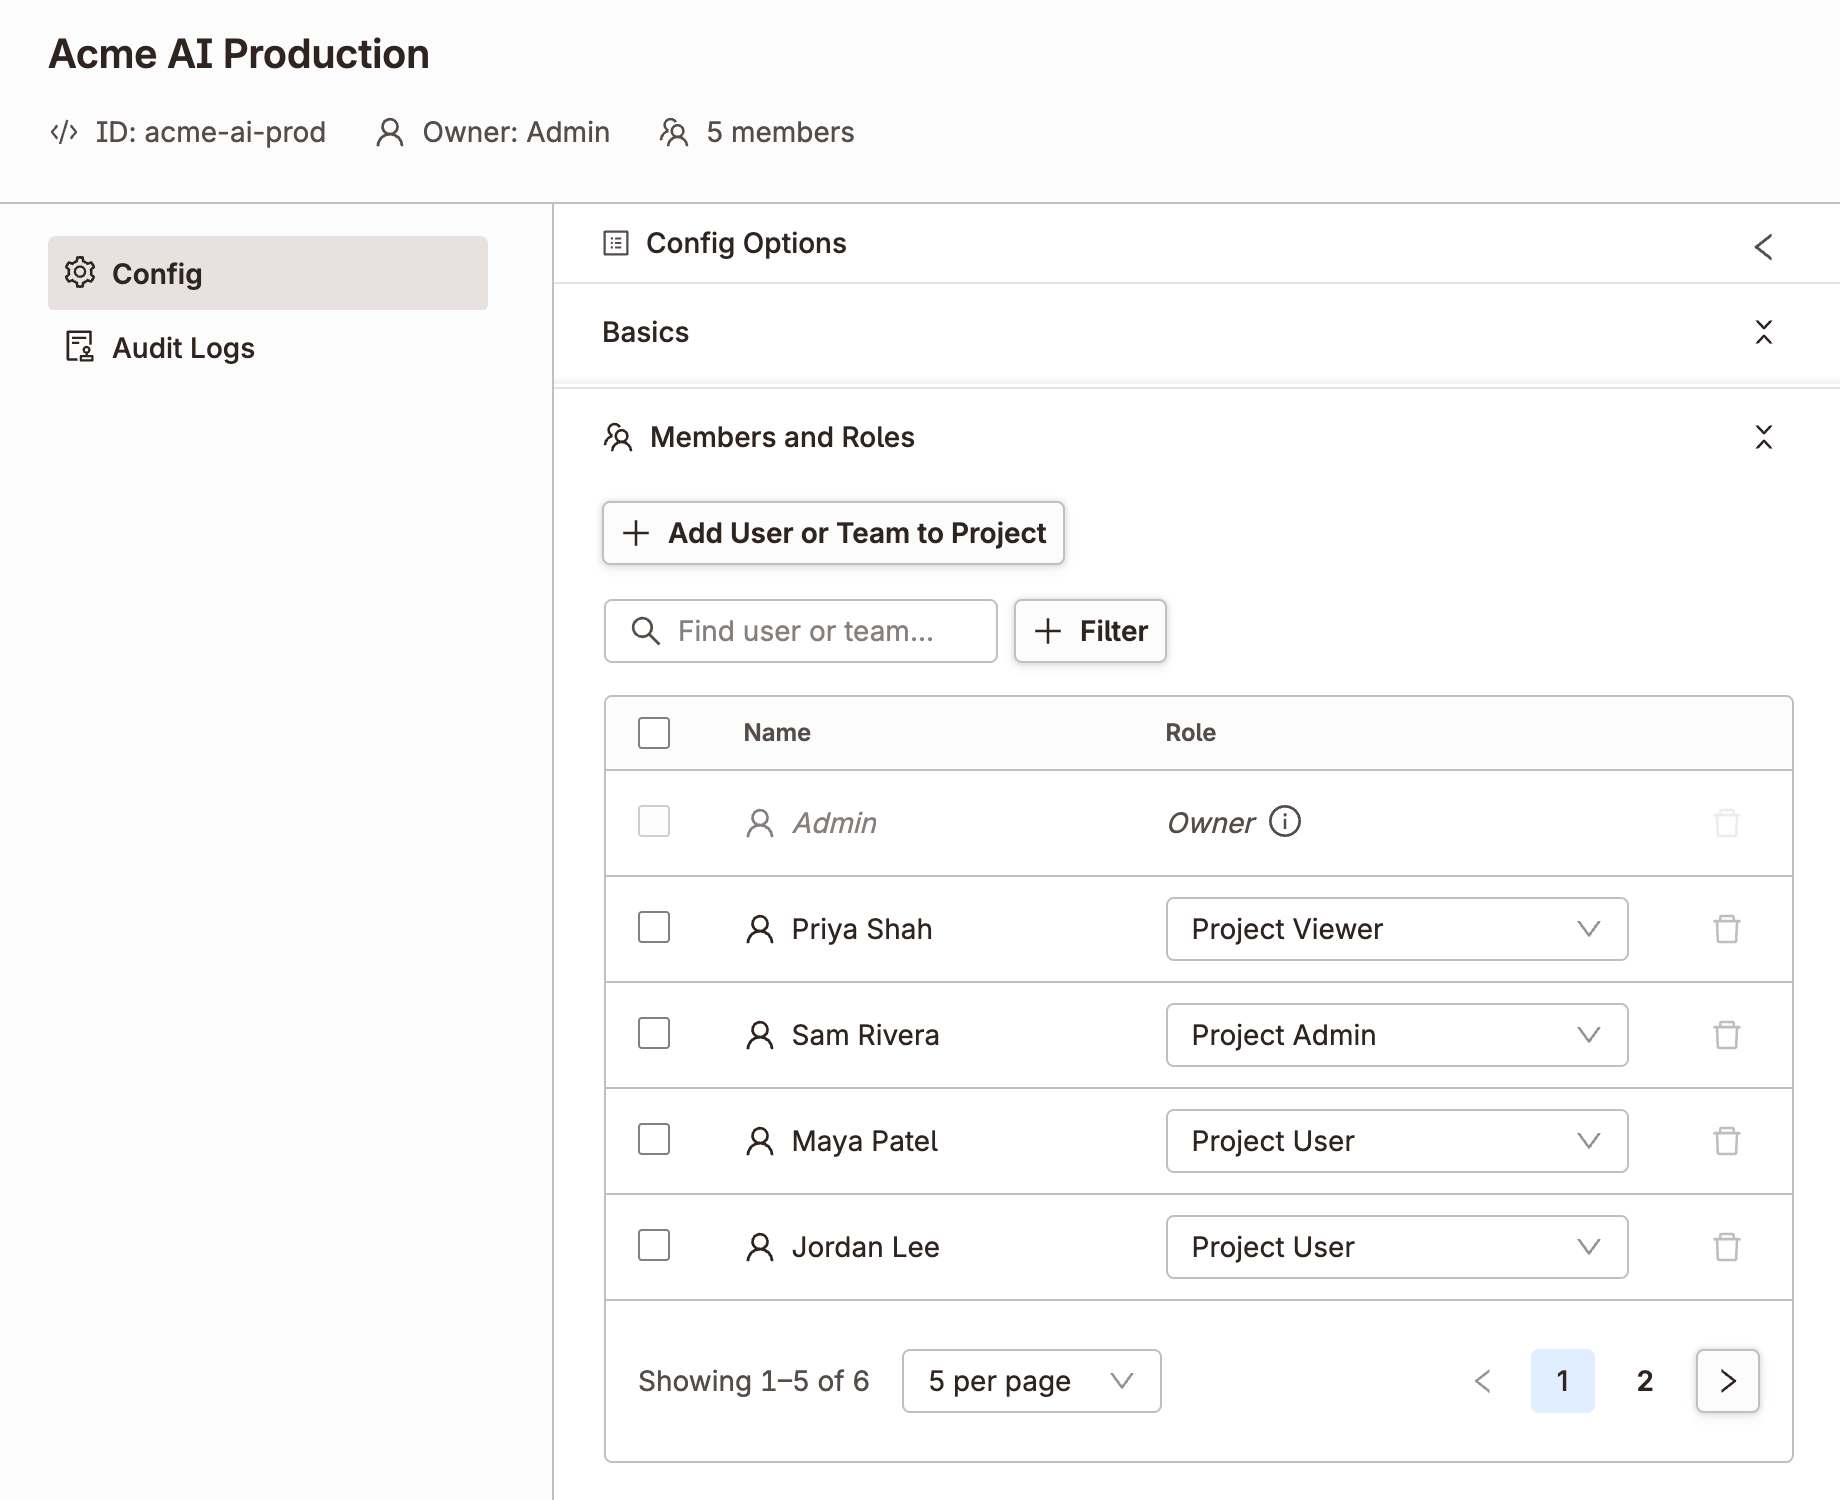1840x1500 pixels.
Task: Click the members group icon in header
Action: pos(674,132)
